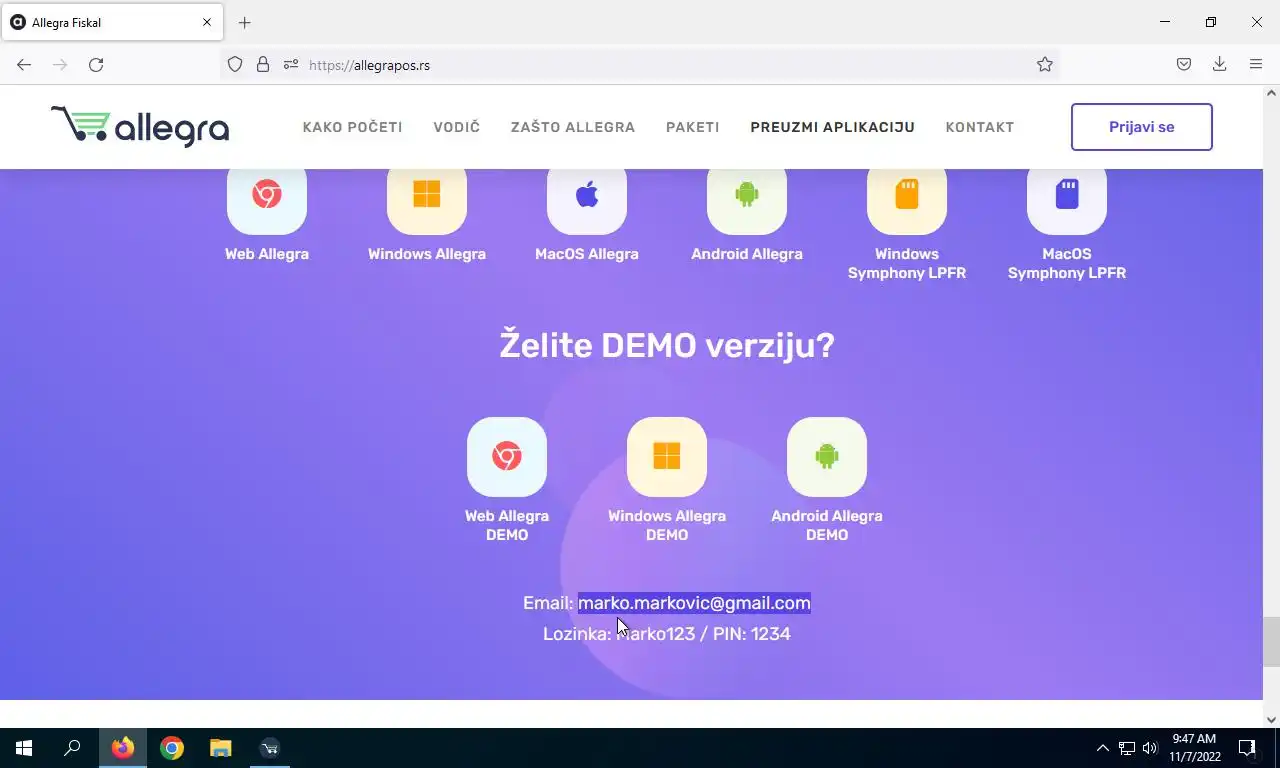Click the Windows Allegra label
This screenshot has height=768, width=1280.
click(x=427, y=254)
